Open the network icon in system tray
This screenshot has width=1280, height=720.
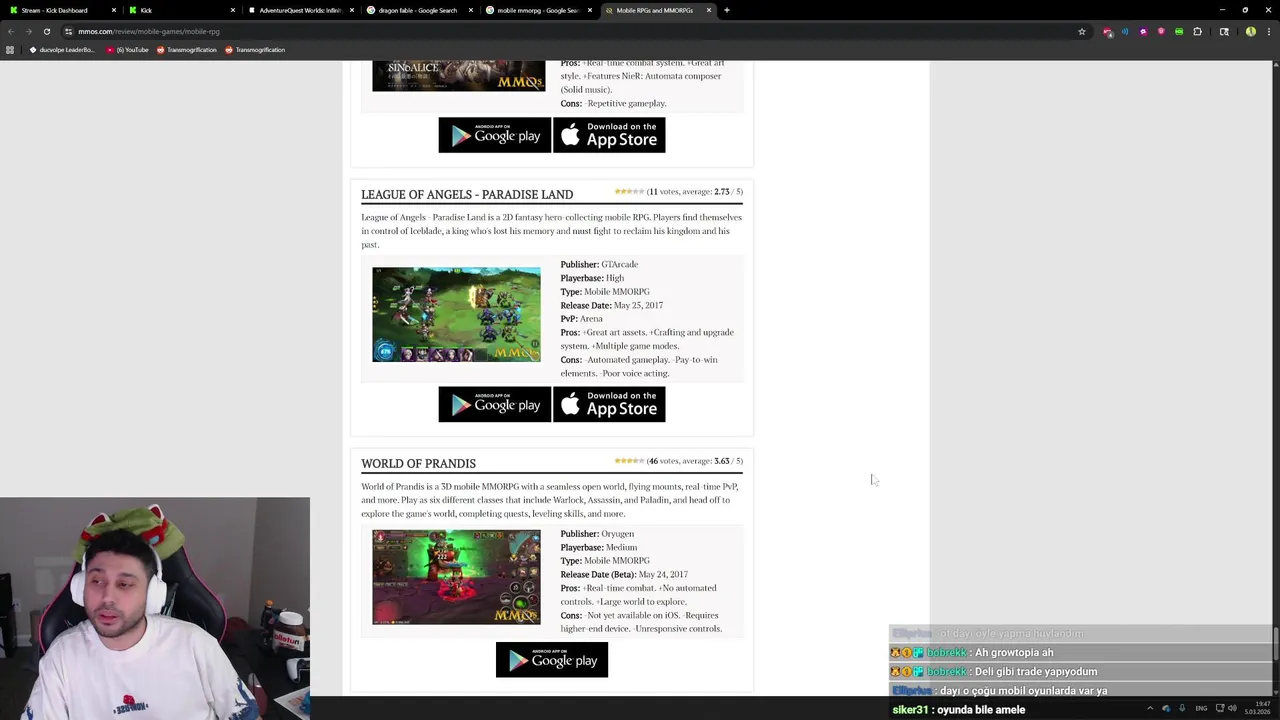(x=1220, y=708)
